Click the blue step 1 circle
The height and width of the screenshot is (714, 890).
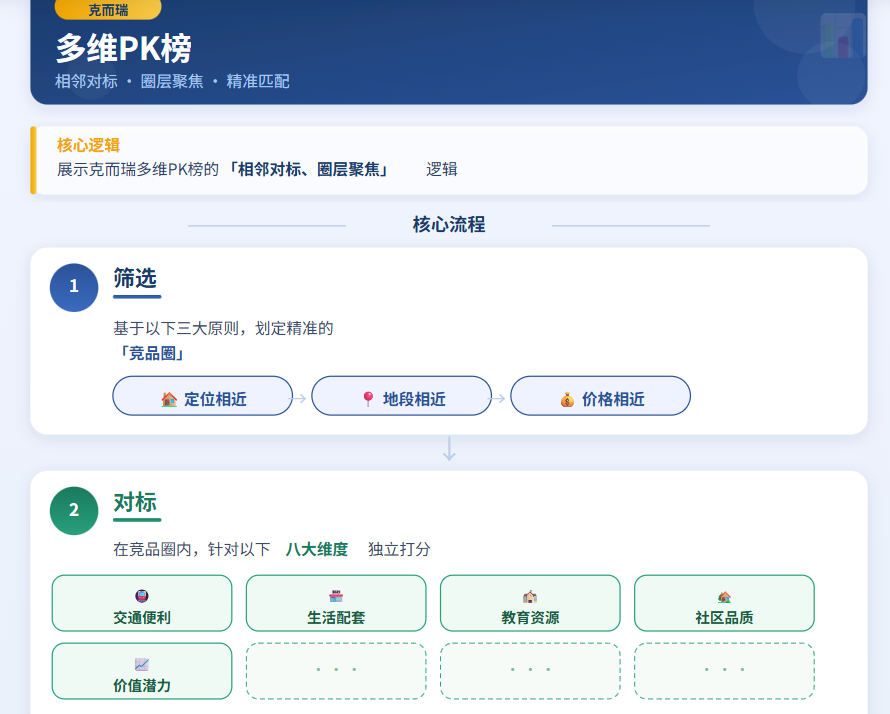tap(74, 287)
